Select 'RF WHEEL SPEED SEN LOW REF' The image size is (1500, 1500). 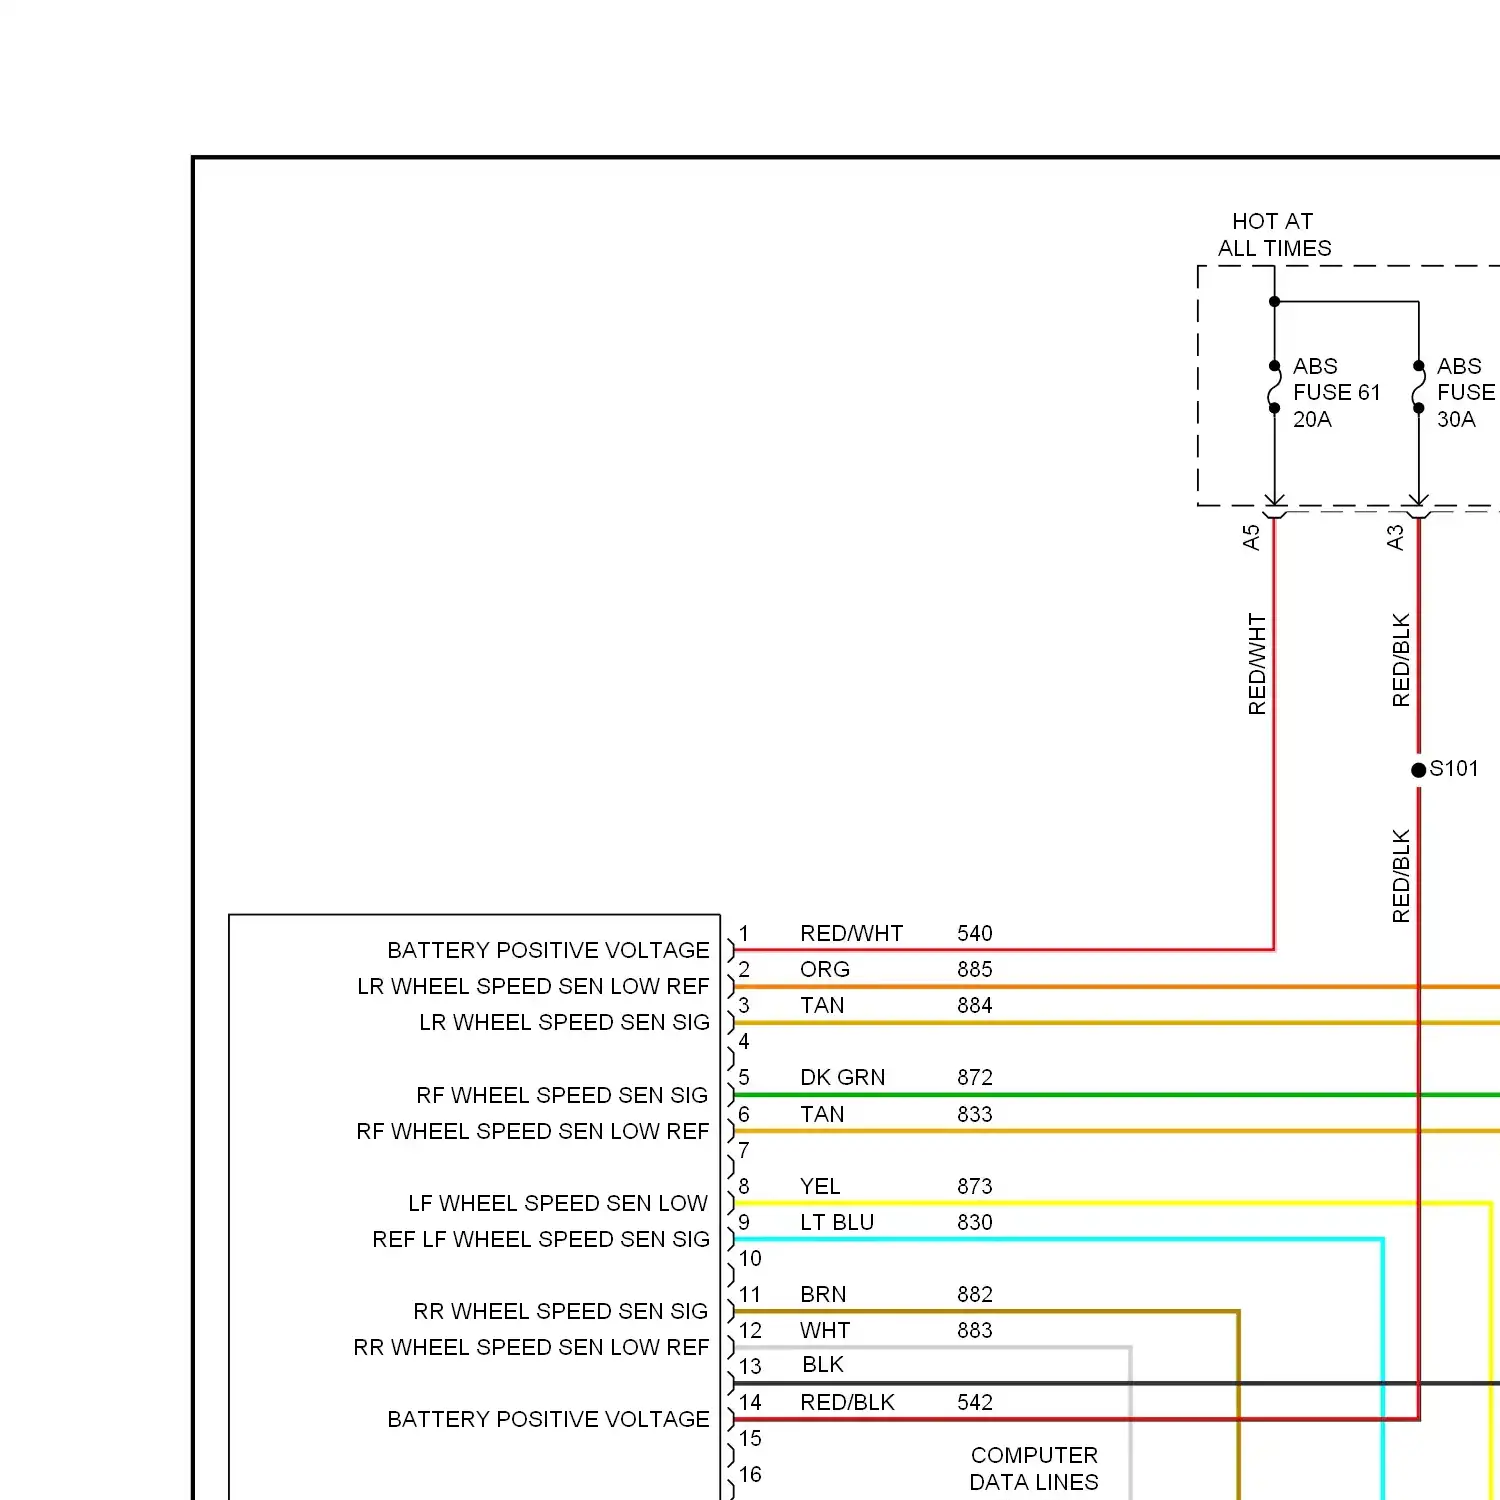[532, 1131]
